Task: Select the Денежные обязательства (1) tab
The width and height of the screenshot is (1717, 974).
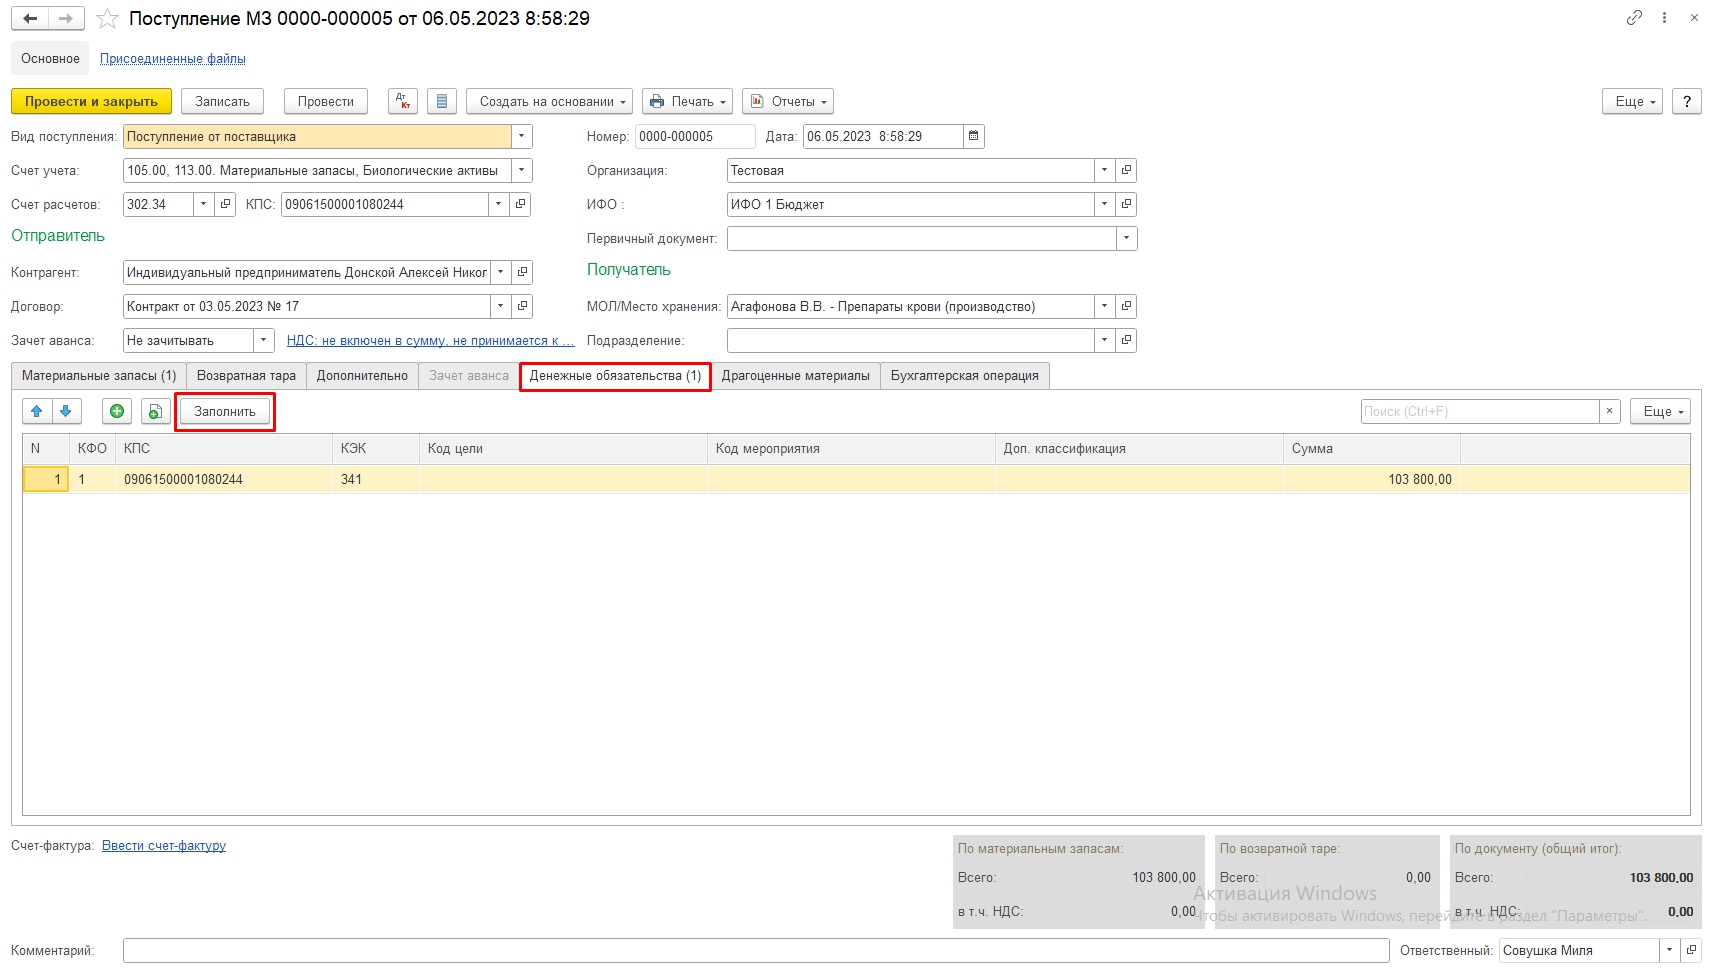Action: pyautogui.click(x=615, y=375)
